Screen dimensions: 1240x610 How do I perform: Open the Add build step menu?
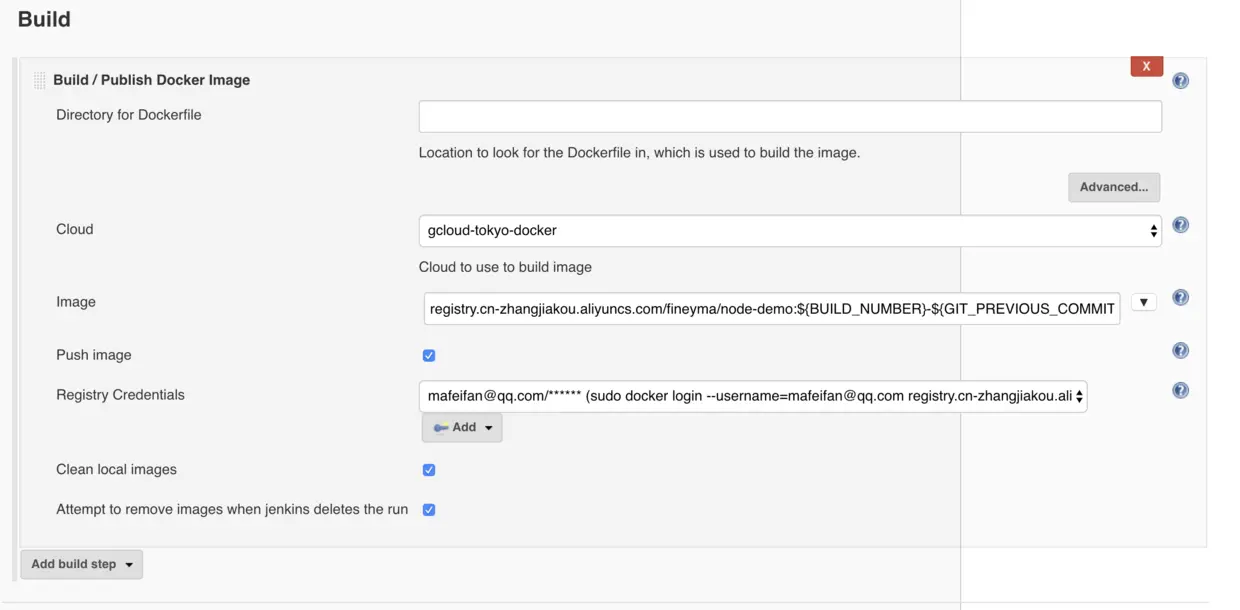(x=82, y=565)
